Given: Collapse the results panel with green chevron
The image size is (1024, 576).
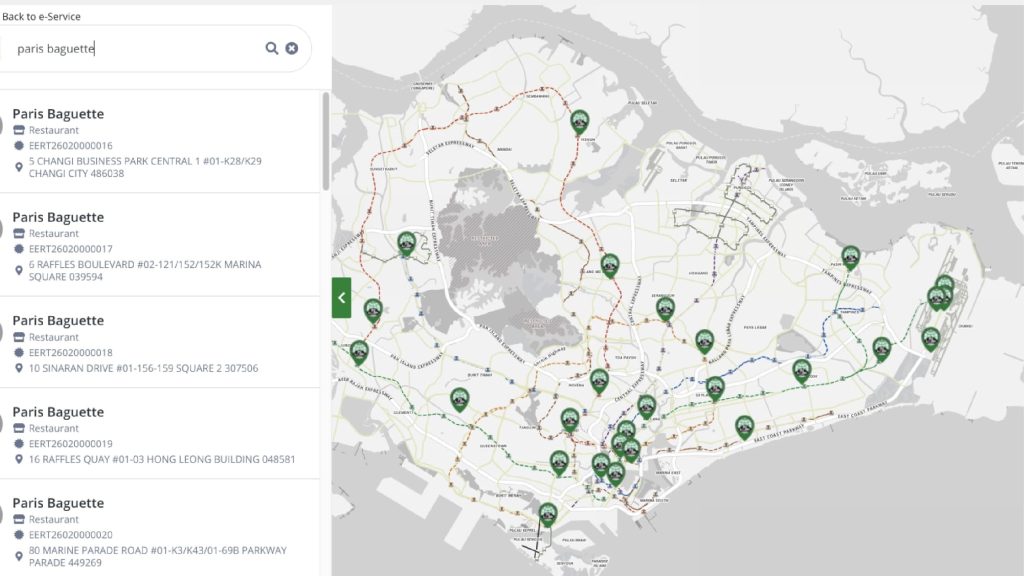Looking at the screenshot, I should [x=341, y=297].
